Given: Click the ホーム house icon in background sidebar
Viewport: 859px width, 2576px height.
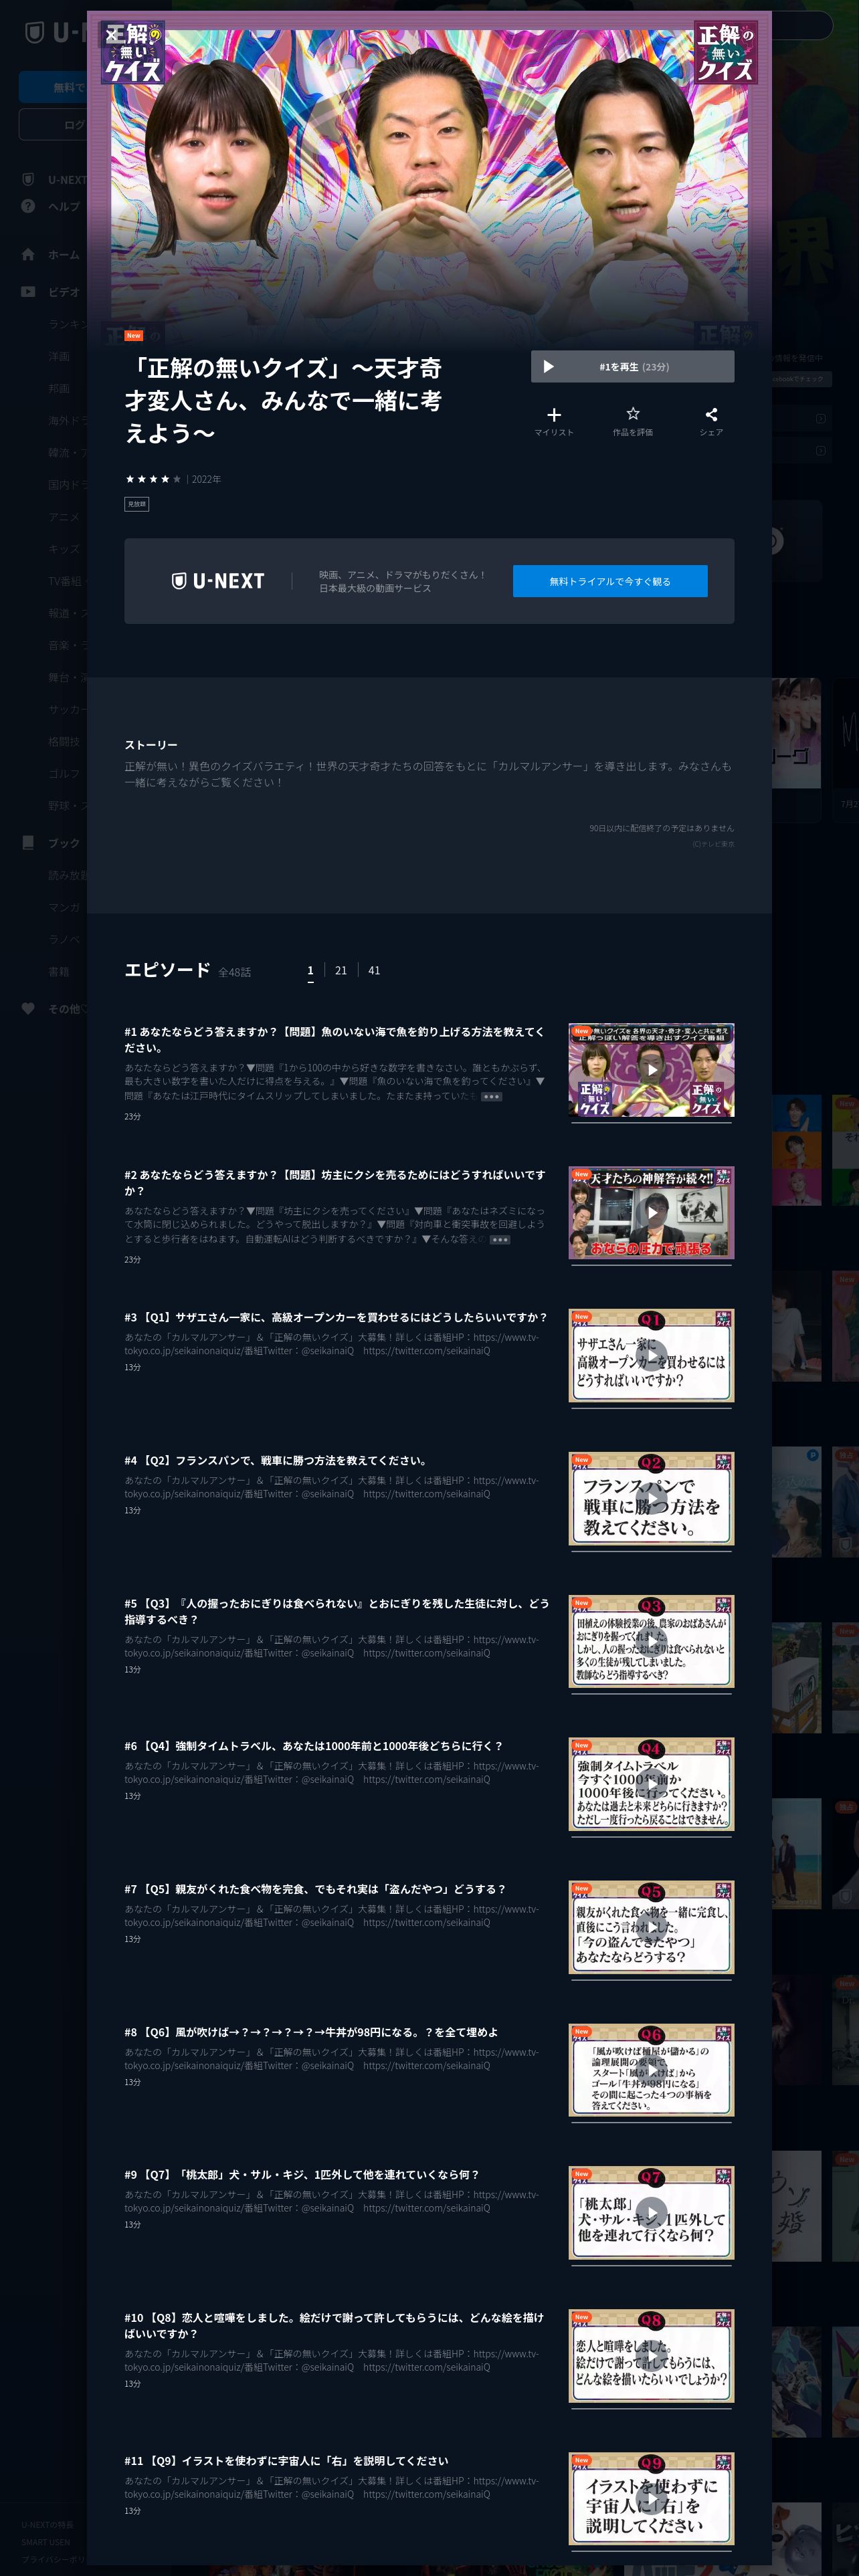Looking at the screenshot, I should point(28,254).
